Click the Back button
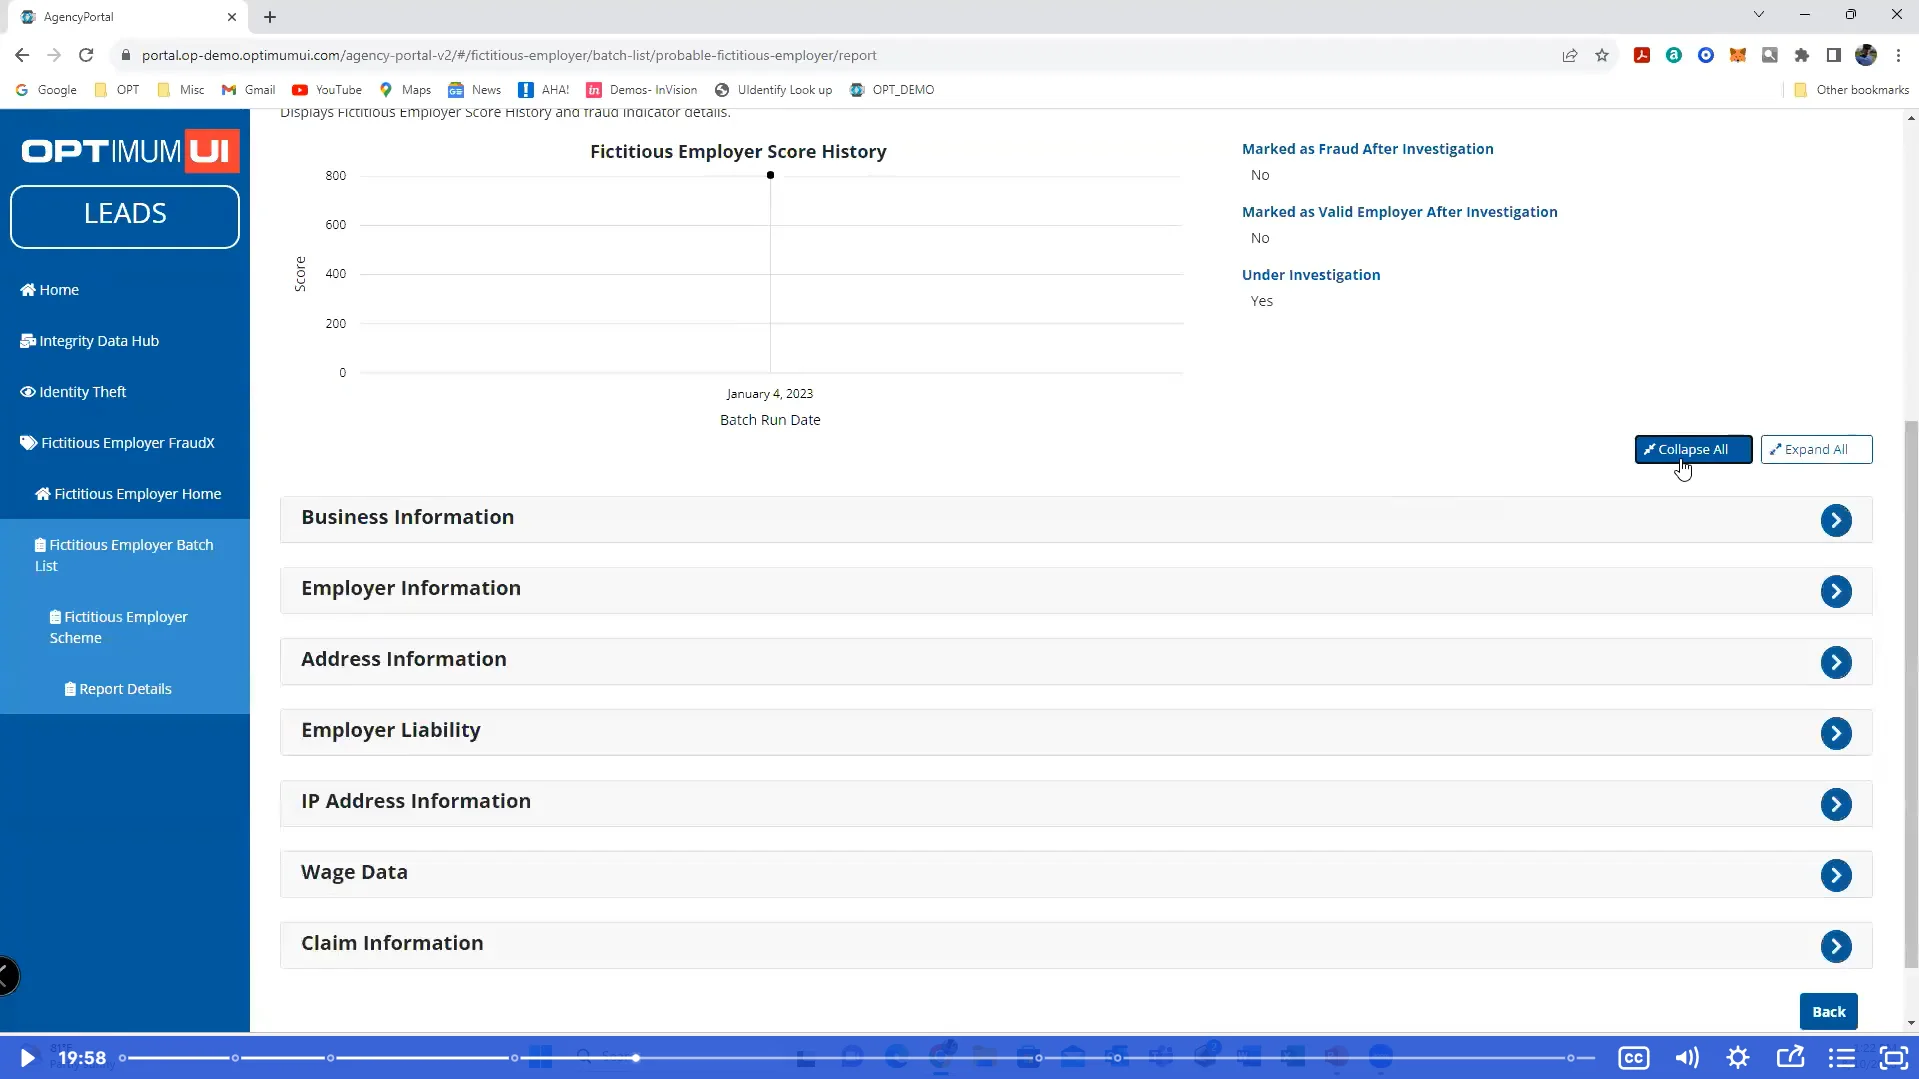 1828,1011
